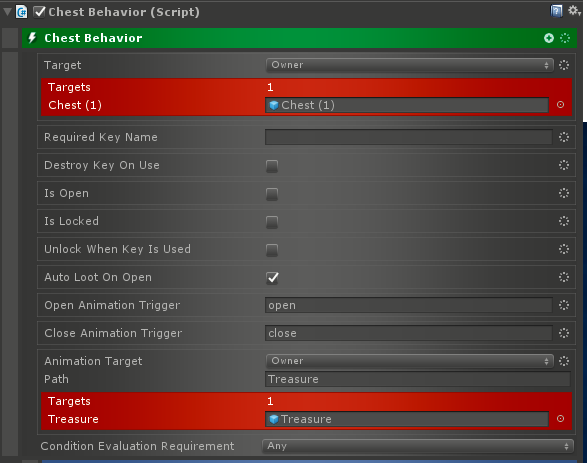Open the script help documentation icon
The height and width of the screenshot is (463, 587).
point(556,11)
